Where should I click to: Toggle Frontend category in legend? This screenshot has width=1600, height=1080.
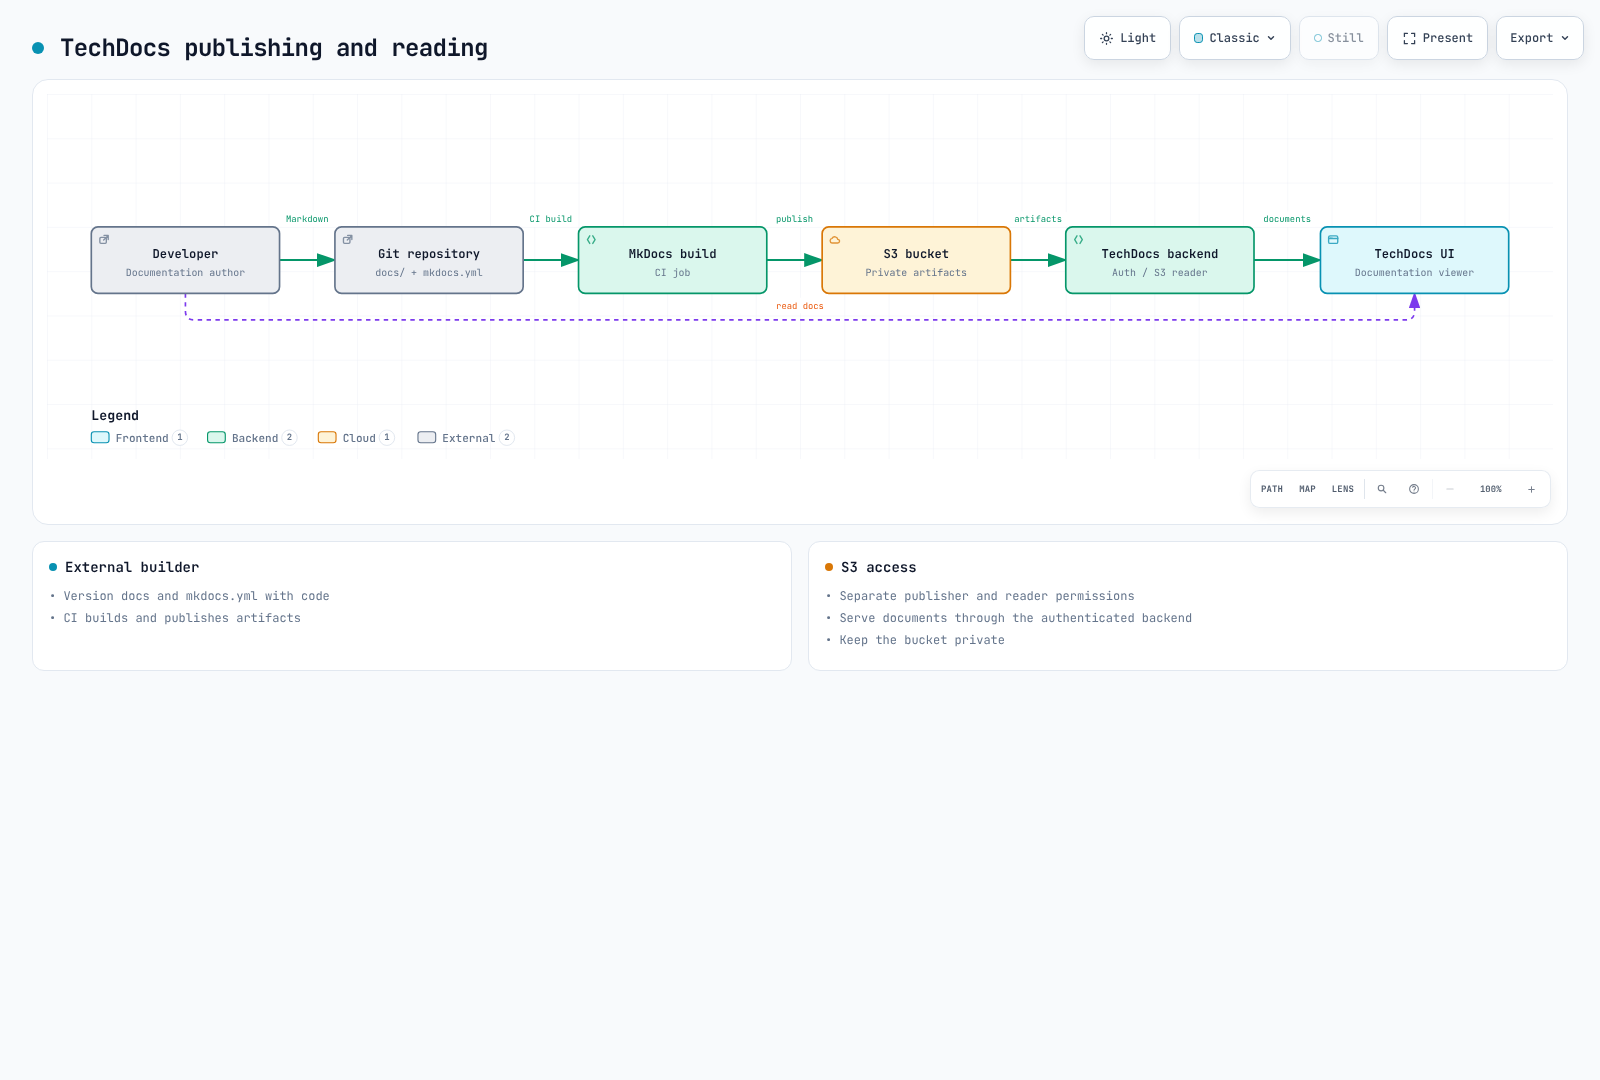pyautogui.click(x=139, y=438)
